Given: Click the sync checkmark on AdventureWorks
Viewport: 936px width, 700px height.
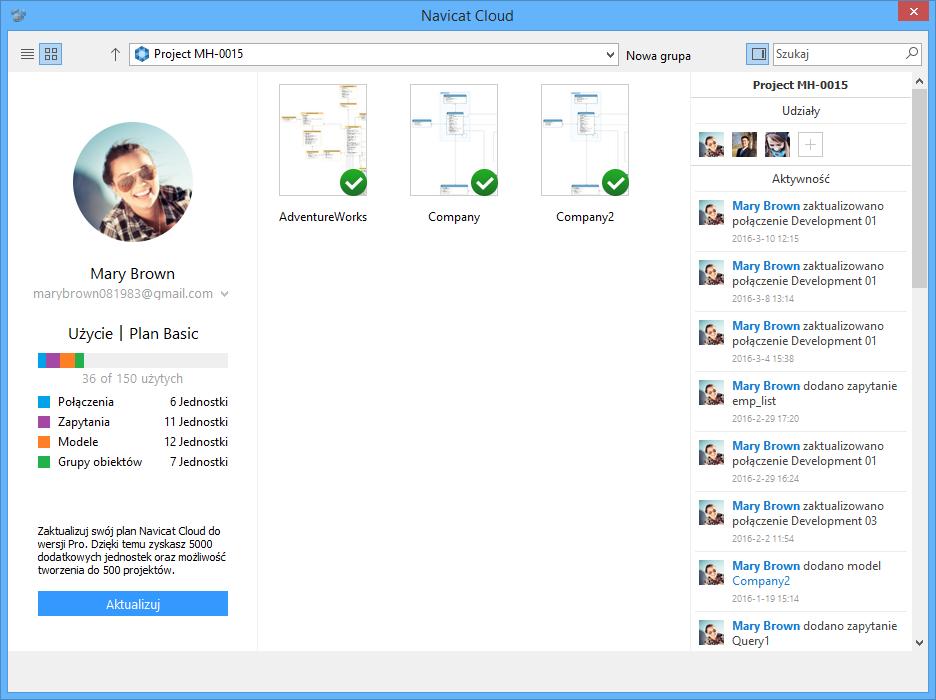Looking at the screenshot, I should click(x=353, y=183).
